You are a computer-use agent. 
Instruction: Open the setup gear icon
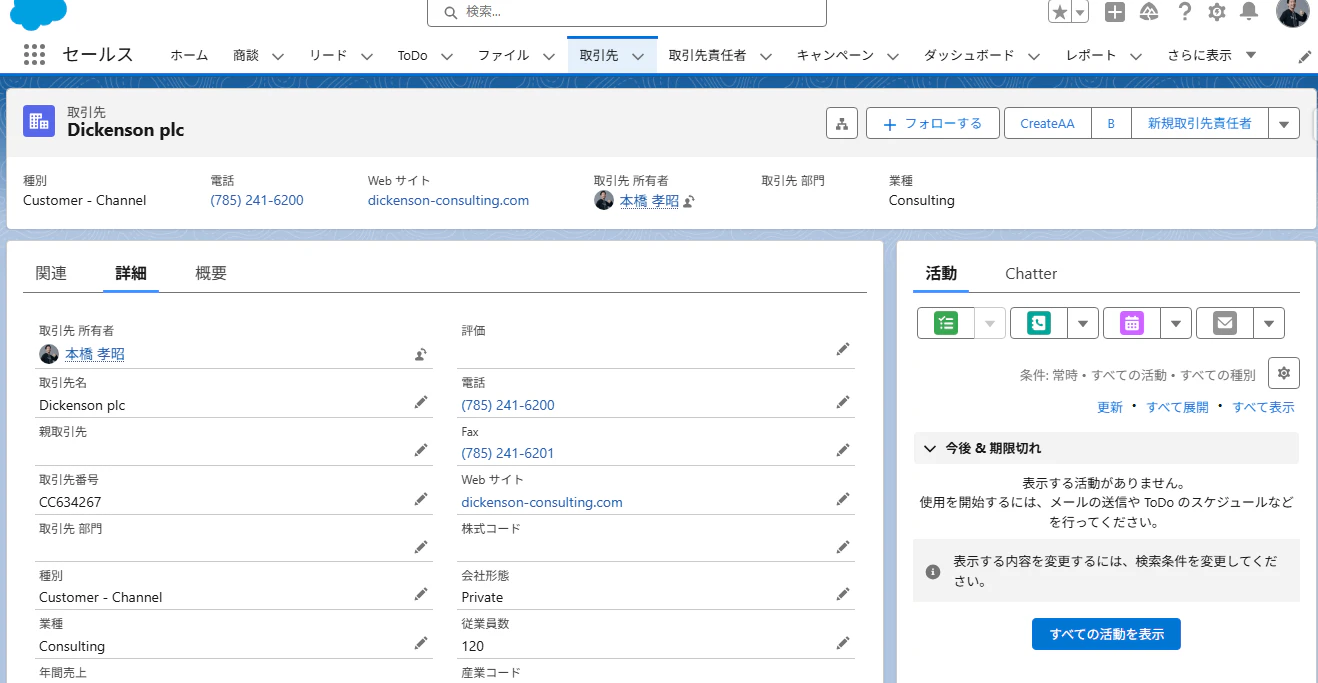point(1217,12)
